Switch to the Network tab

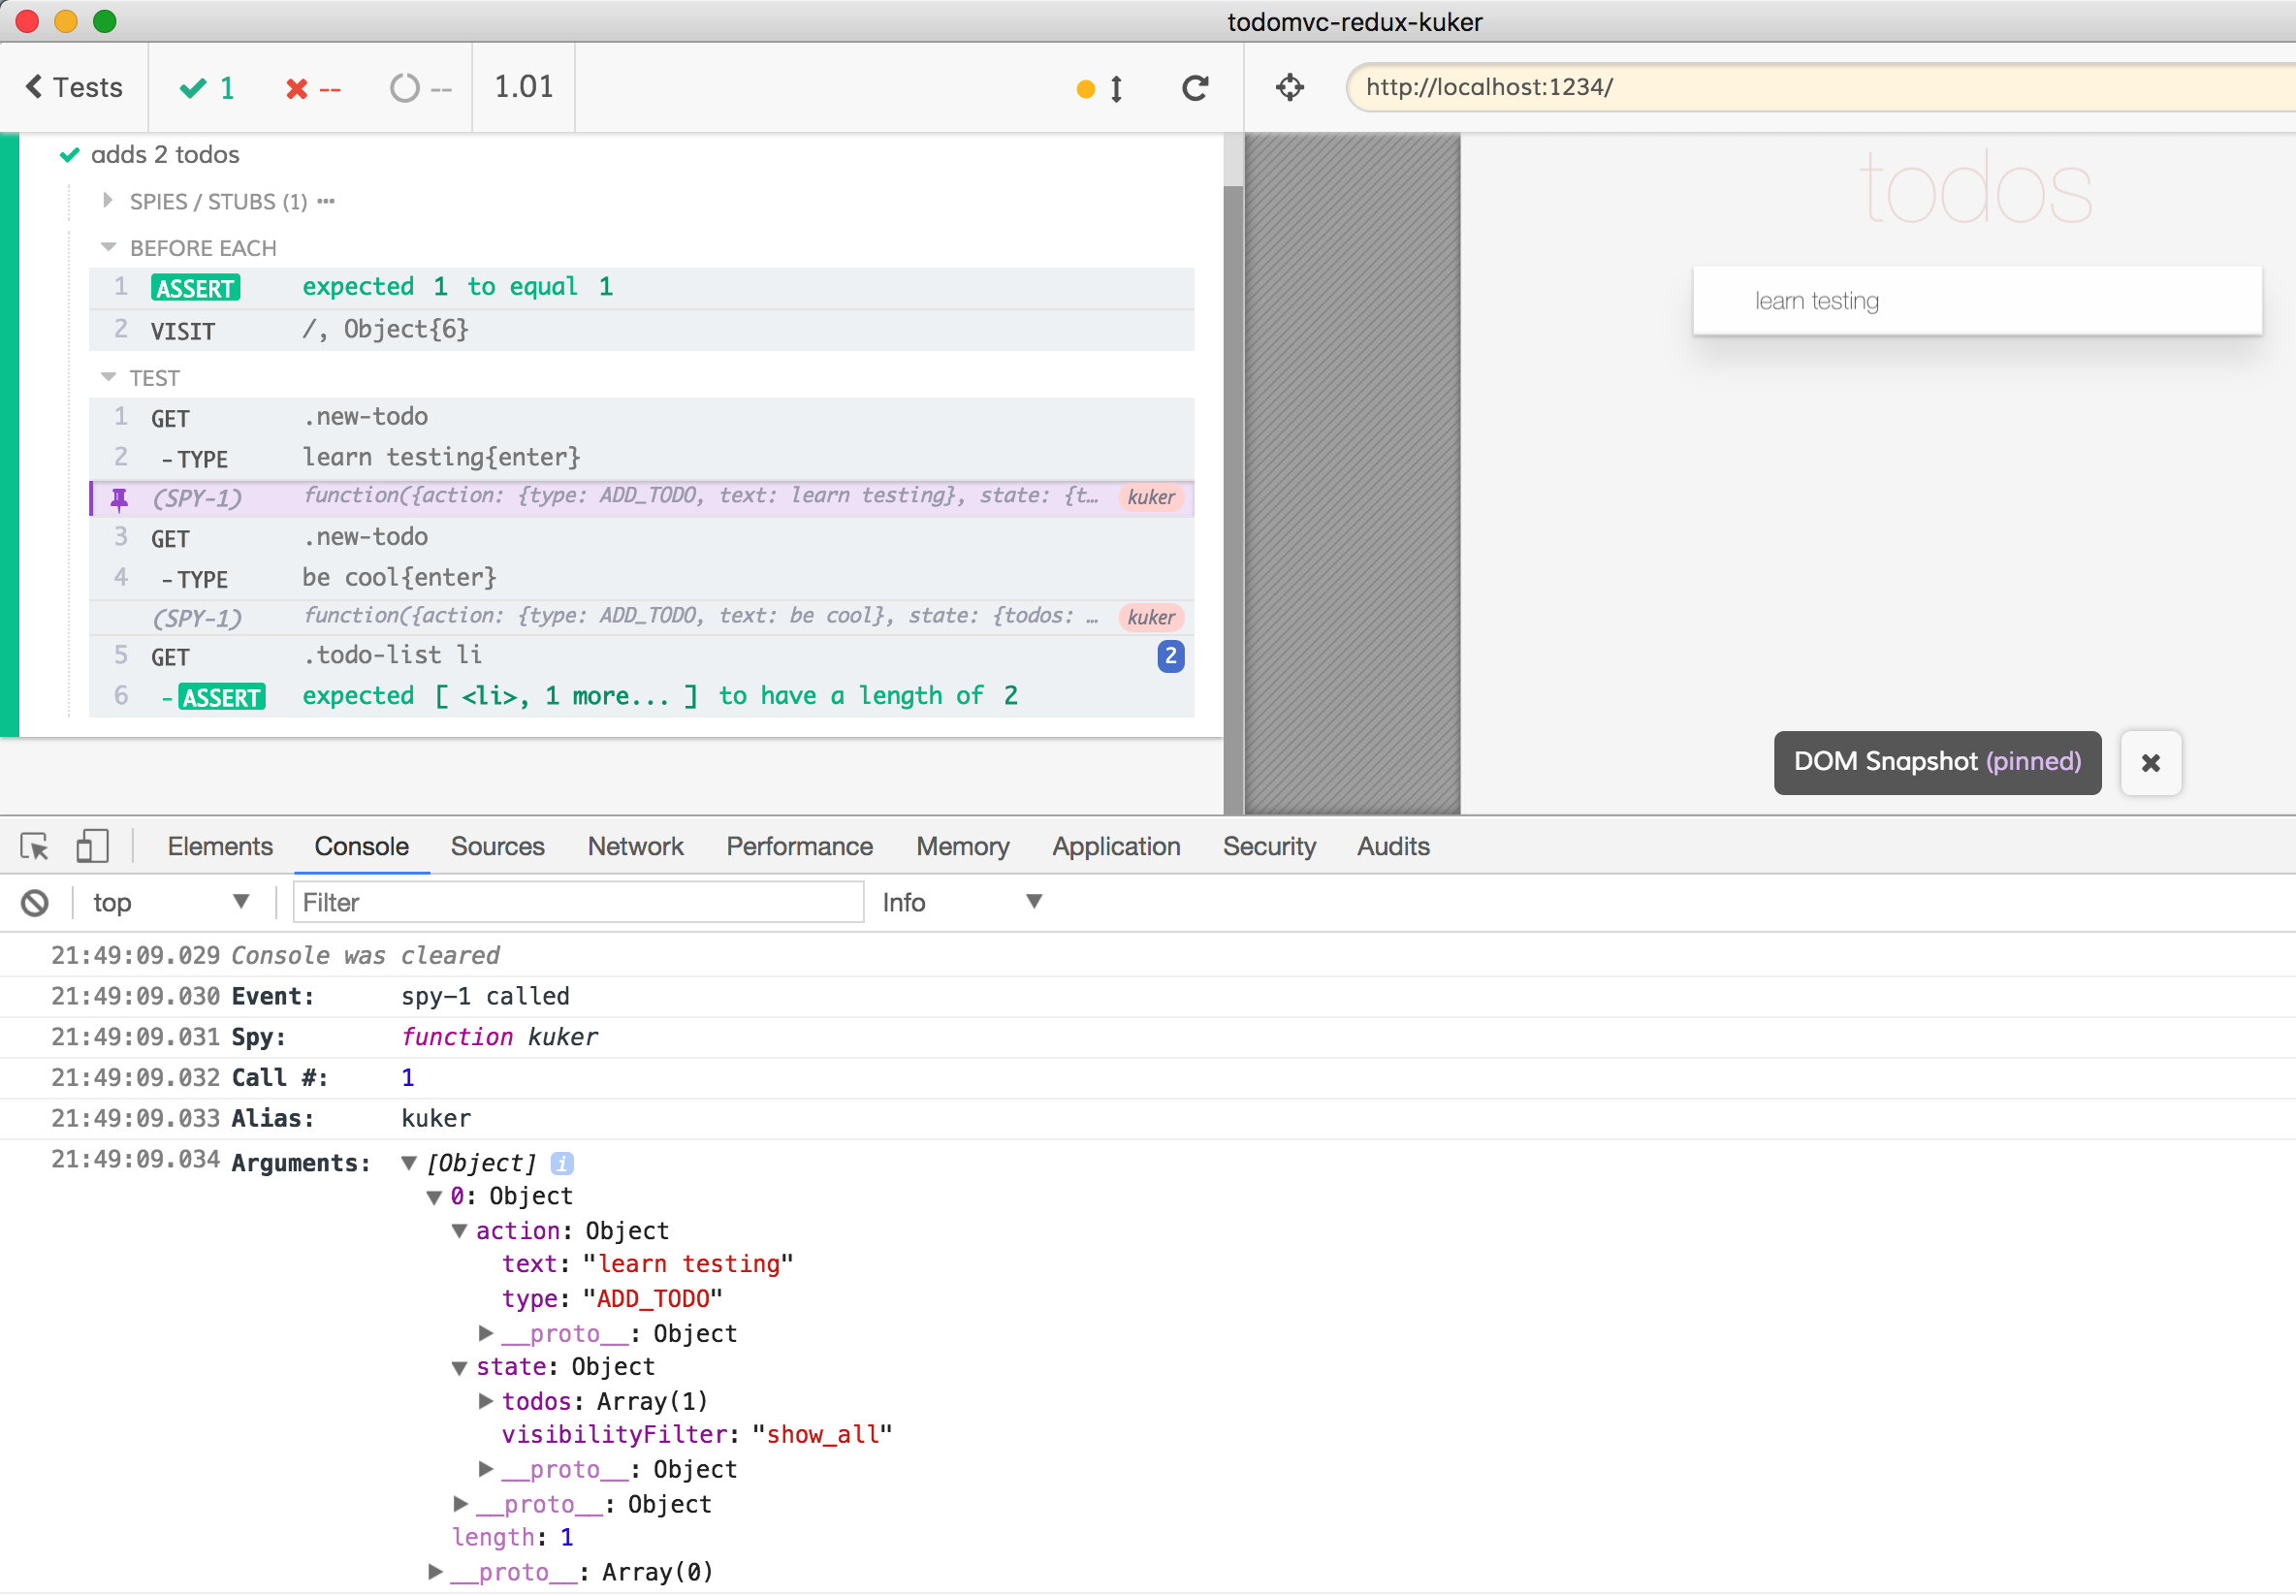[635, 847]
